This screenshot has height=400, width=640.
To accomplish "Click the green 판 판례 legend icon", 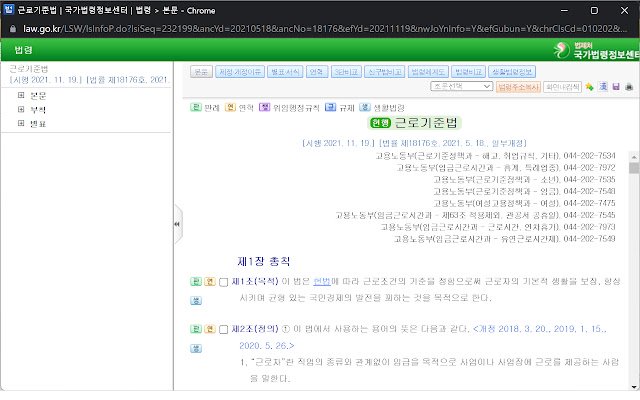I will coord(196,107).
